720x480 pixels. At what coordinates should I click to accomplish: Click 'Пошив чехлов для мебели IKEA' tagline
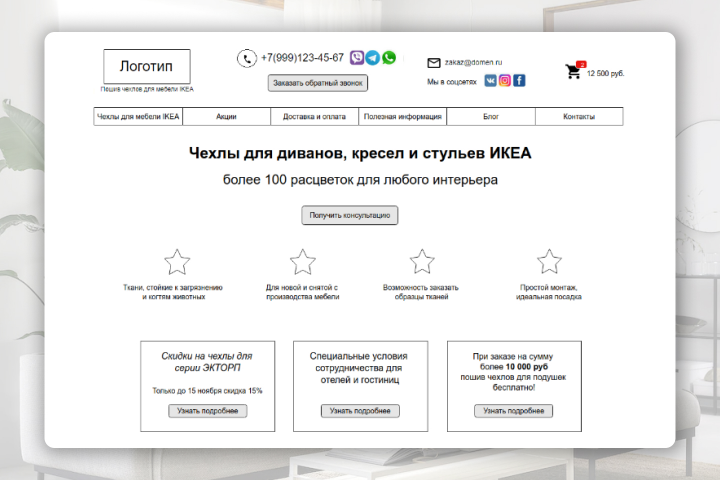(147, 89)
